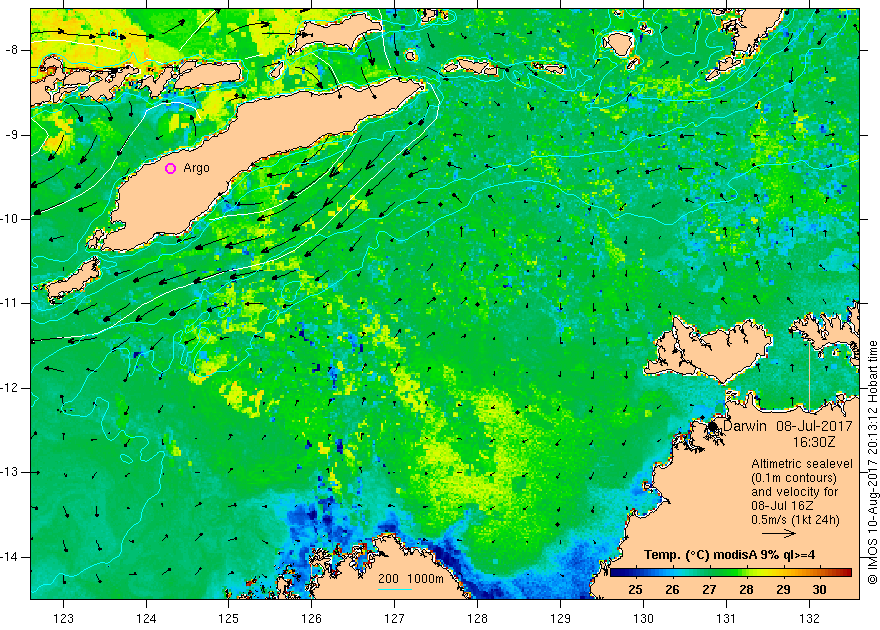Click the time label '16:30Z'

tap(813, 442)
